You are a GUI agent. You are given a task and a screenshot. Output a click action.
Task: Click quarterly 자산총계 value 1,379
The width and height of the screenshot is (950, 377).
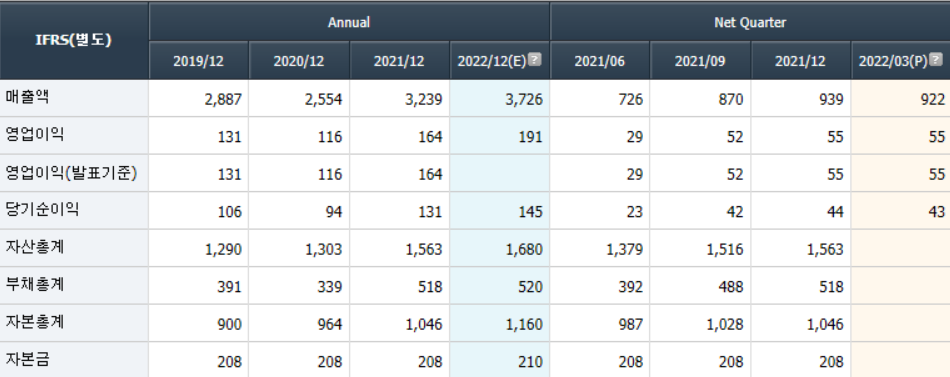point(625,250)
